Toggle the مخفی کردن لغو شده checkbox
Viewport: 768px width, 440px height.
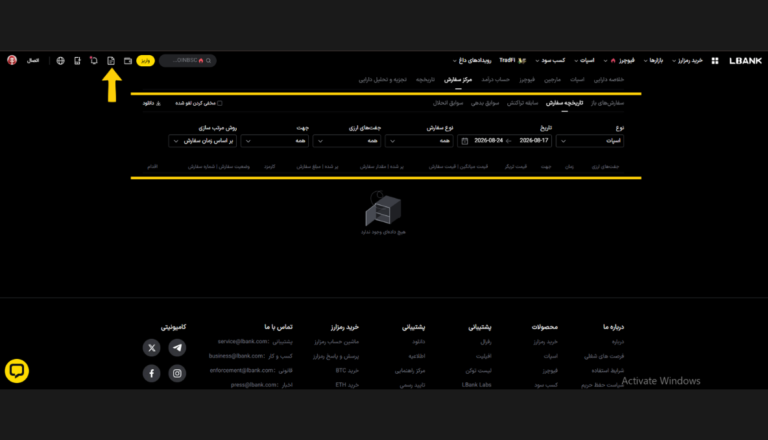click(220, 103)
